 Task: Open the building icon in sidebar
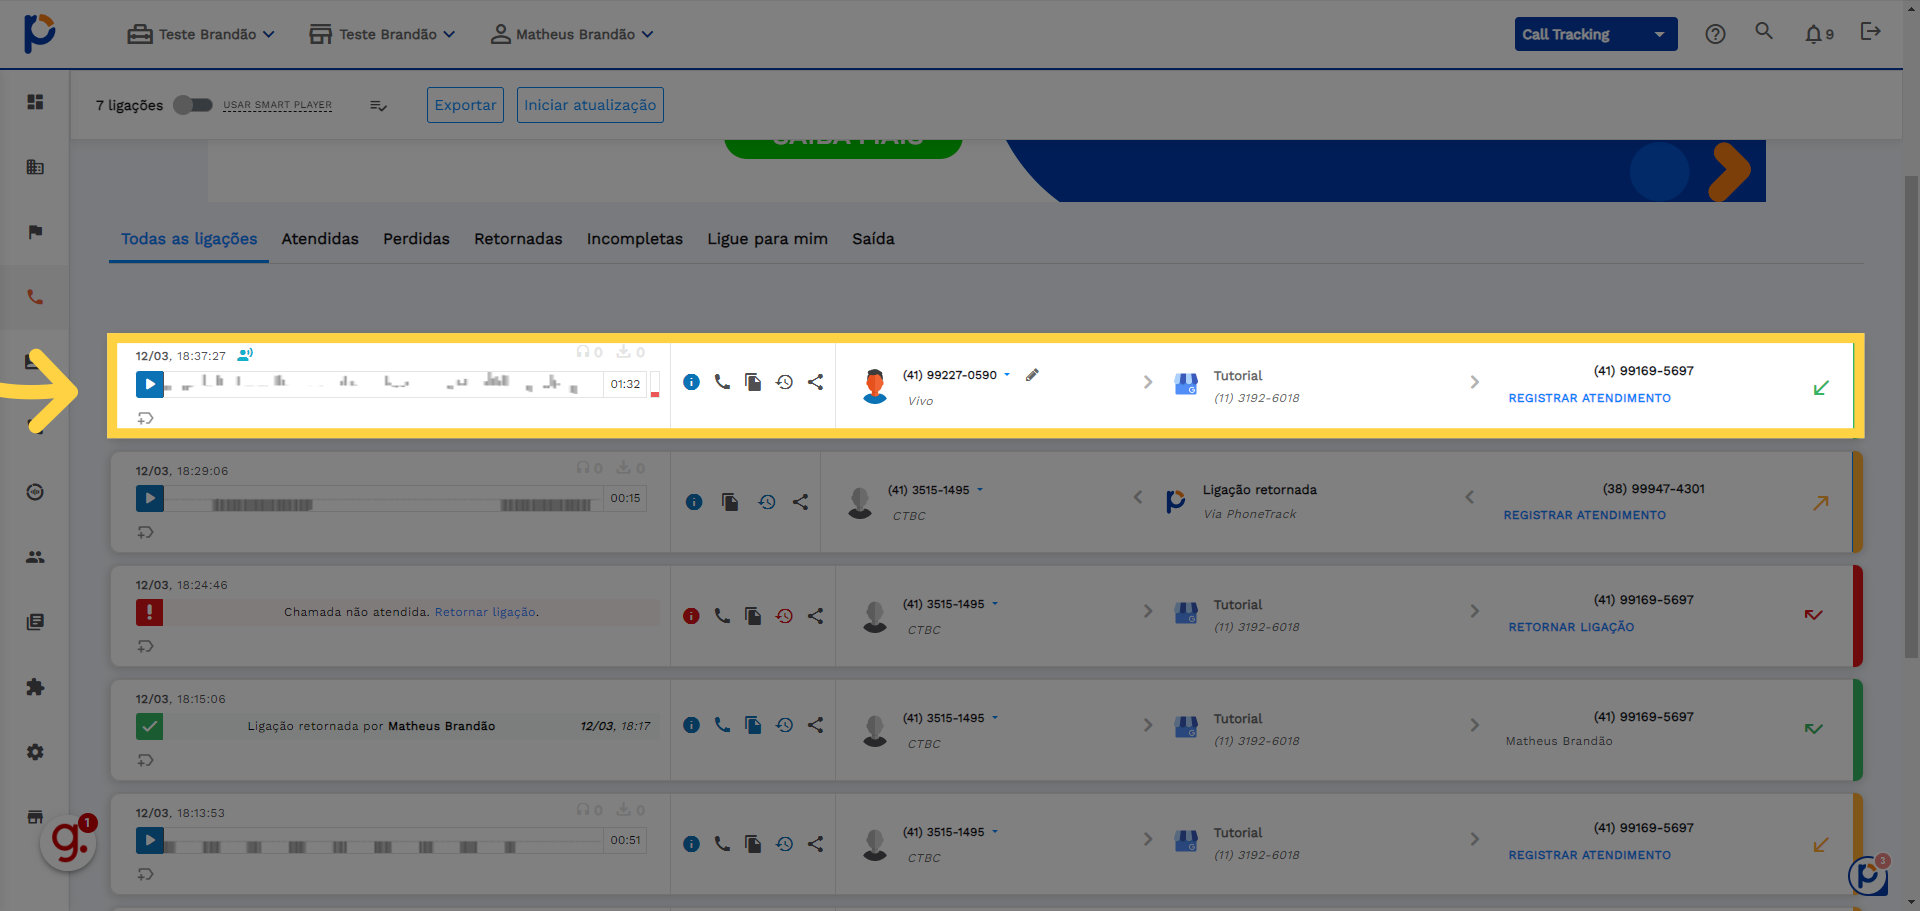35,167
